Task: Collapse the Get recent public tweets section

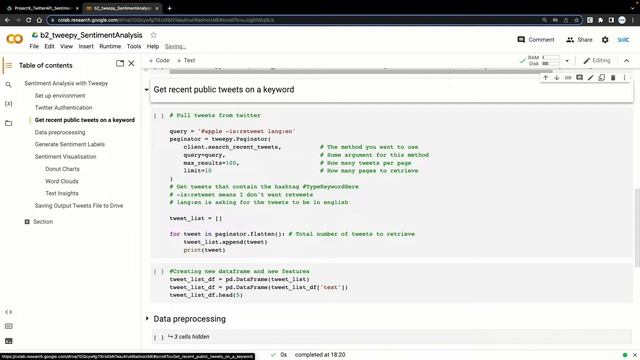Action: tap(147, 89)
